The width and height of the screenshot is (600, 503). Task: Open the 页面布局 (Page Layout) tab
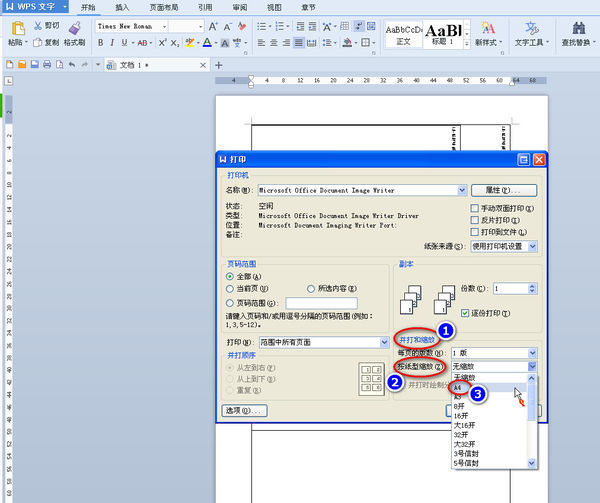coord(164,7)
